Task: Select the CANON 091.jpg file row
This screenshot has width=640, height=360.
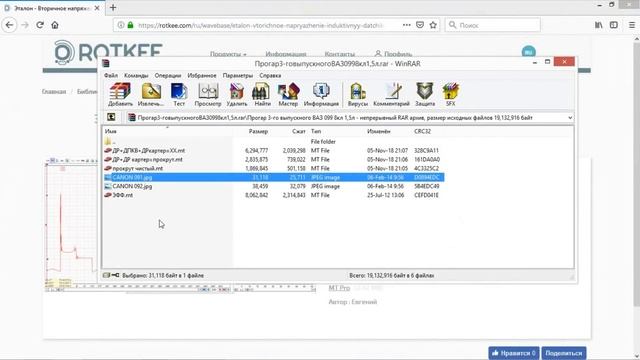Action: [273, 177]
